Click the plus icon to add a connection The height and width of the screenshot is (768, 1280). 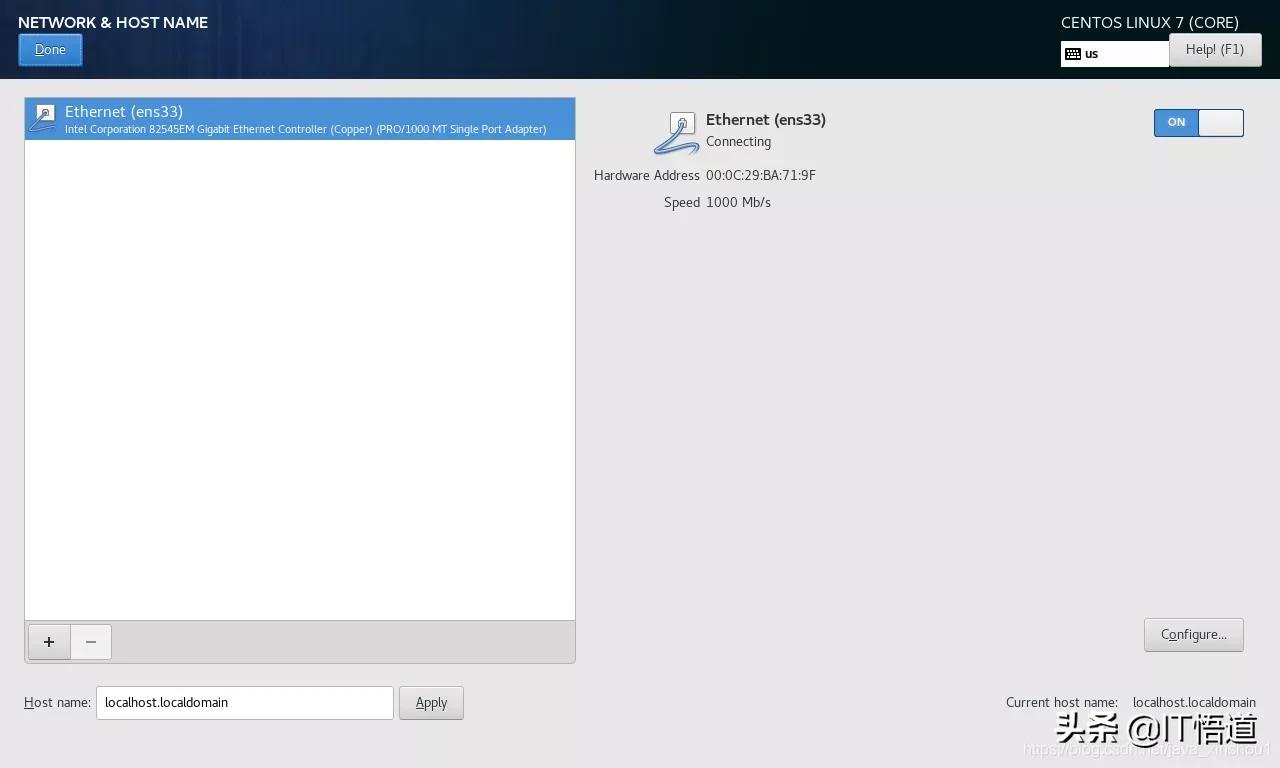[48, 641]
